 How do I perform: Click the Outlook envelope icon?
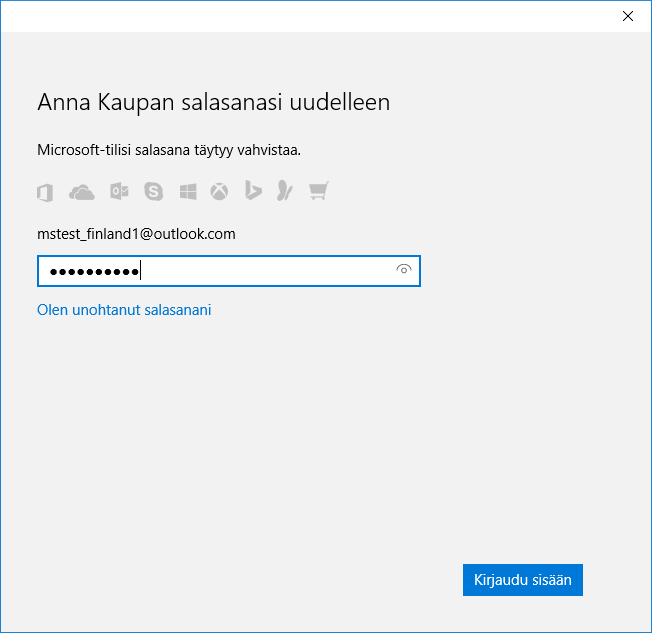click(x=118, y=191)
